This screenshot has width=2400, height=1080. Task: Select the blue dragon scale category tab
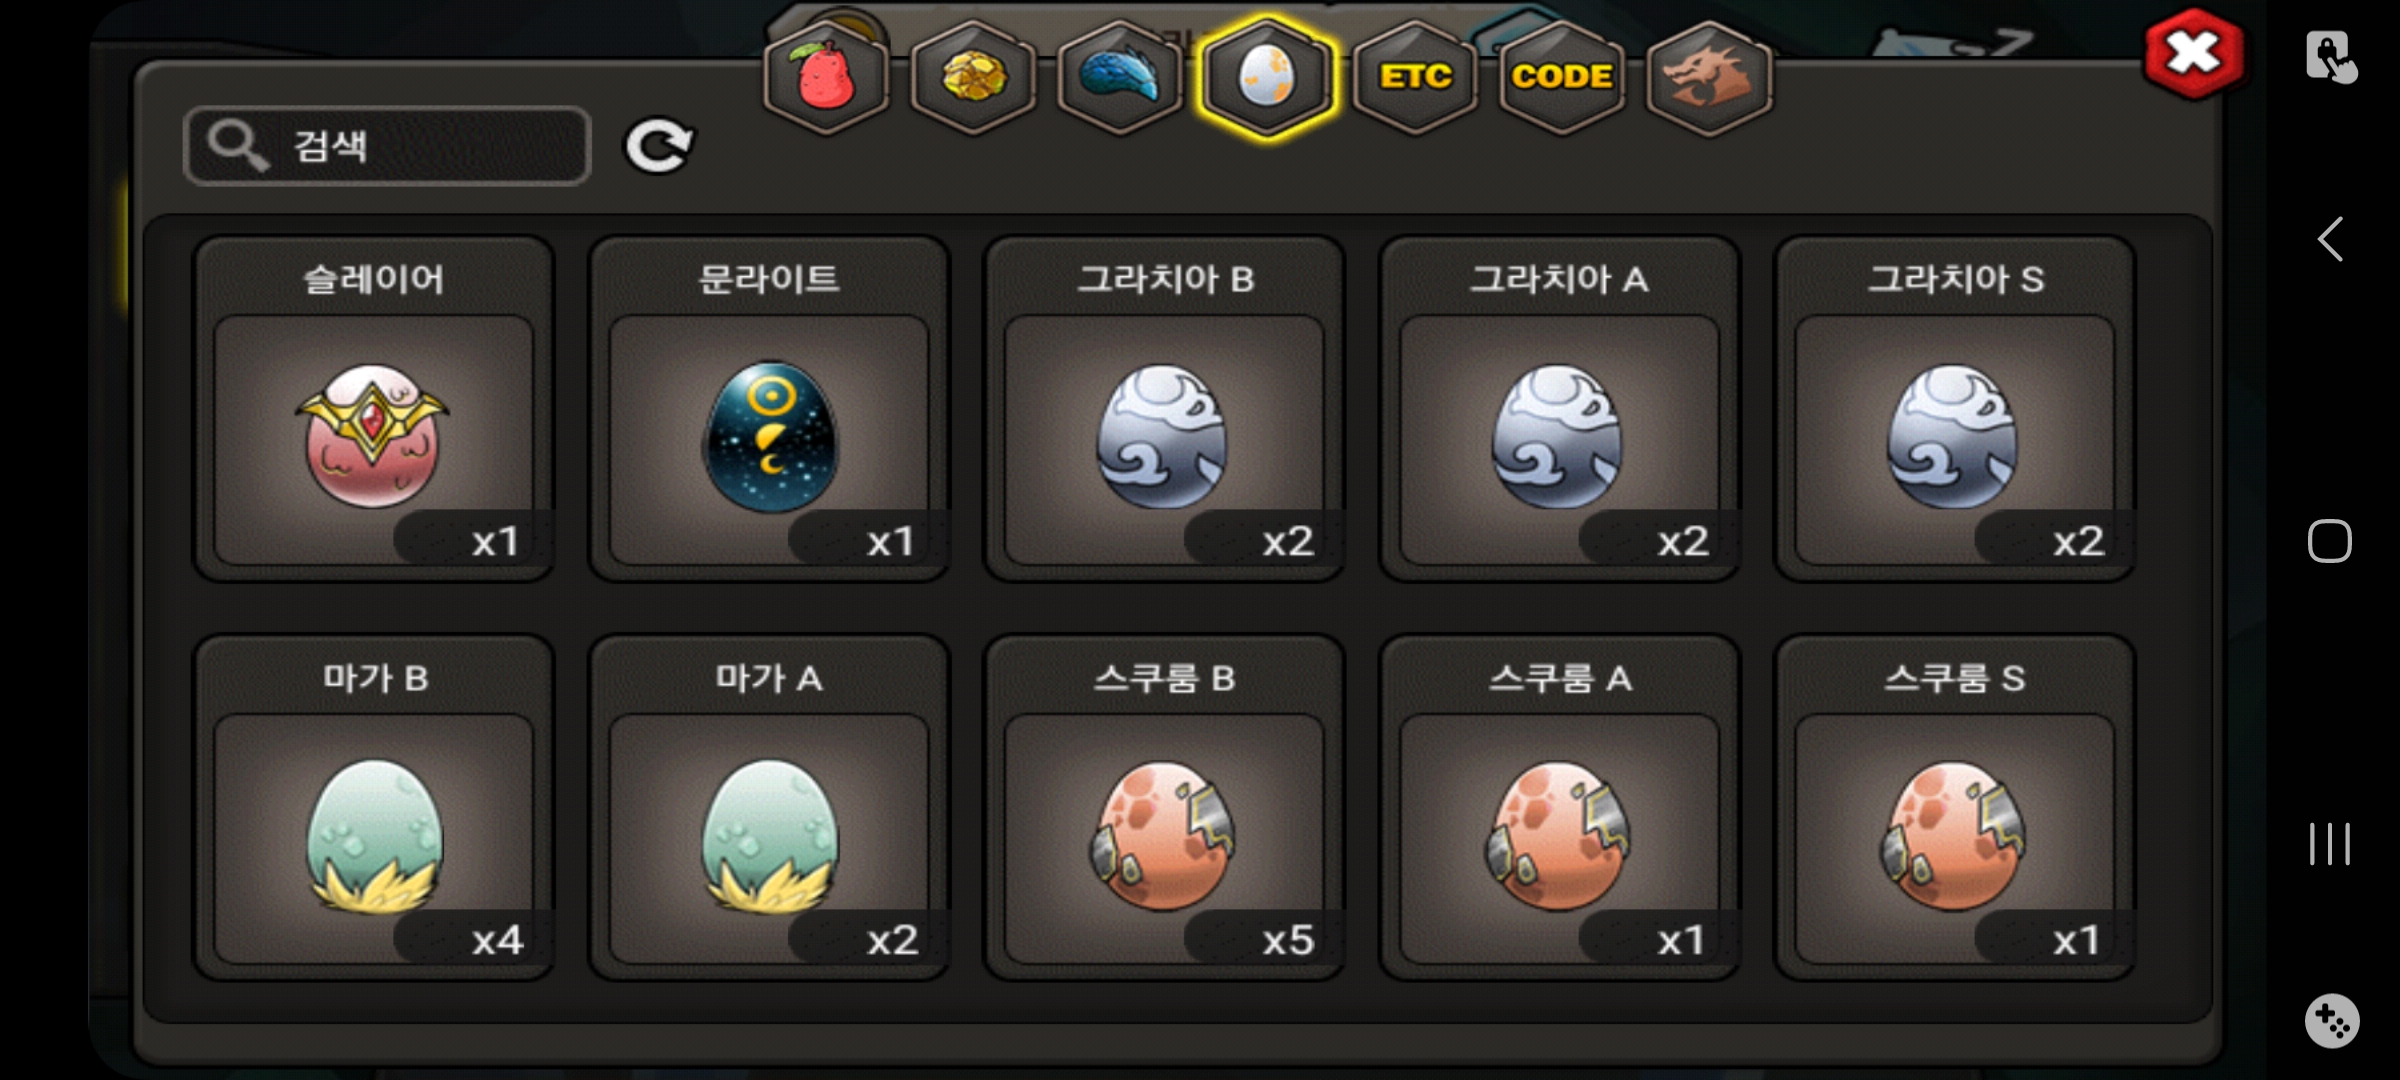1120,77
